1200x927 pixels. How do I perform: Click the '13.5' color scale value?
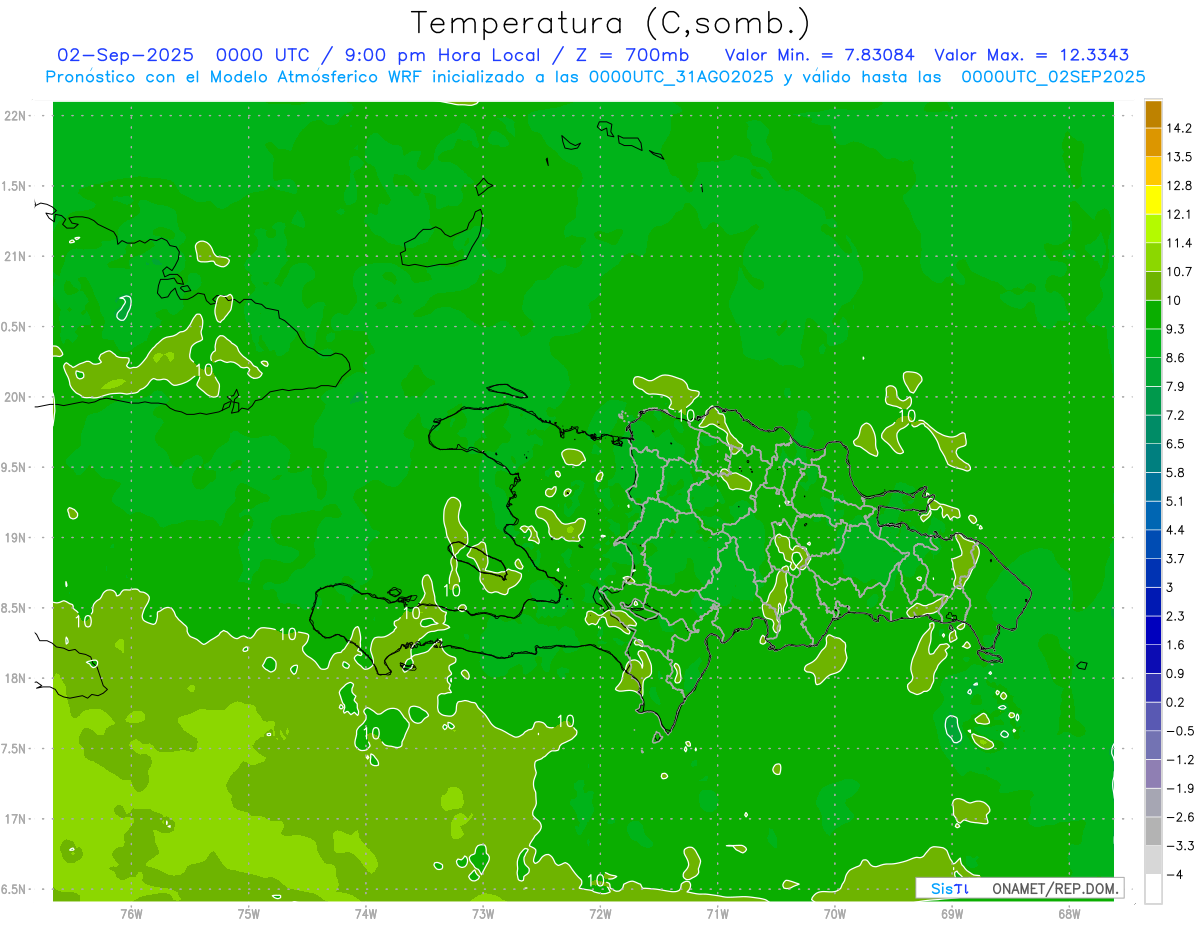1179,157
